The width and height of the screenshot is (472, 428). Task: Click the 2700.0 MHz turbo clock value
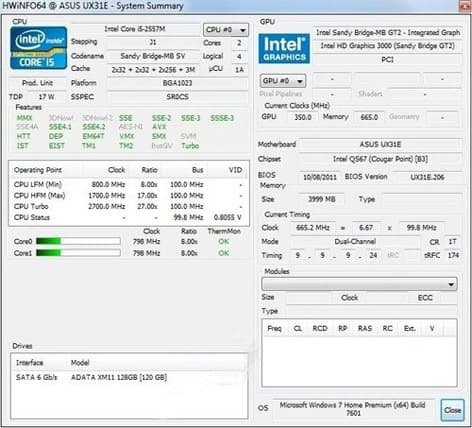click(107, 206)
